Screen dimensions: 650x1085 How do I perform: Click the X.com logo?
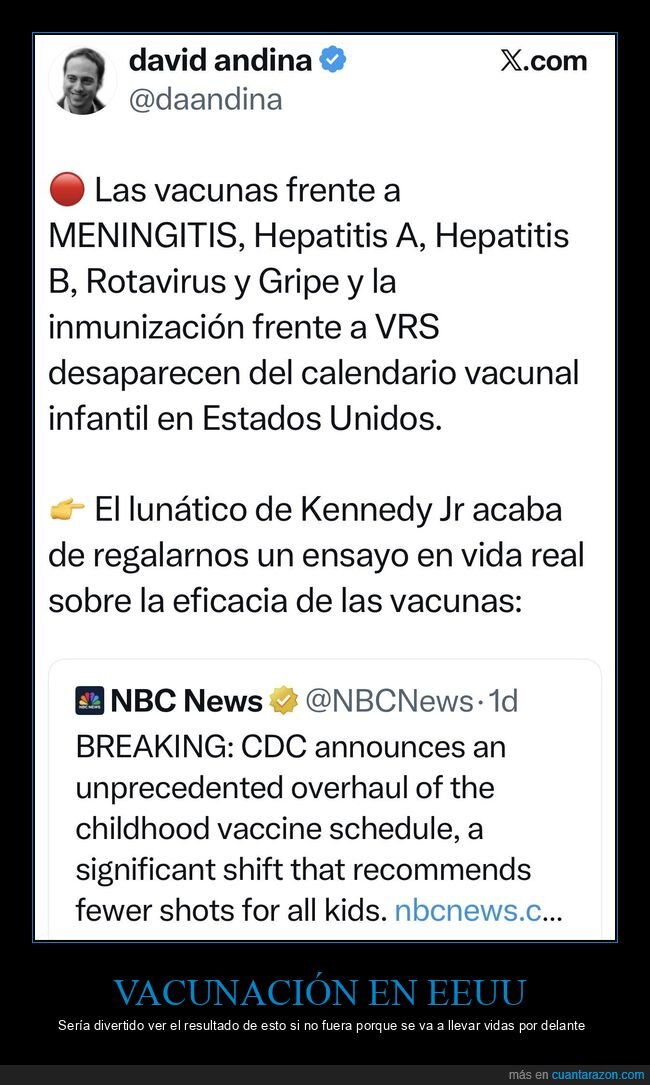point(543,61)
